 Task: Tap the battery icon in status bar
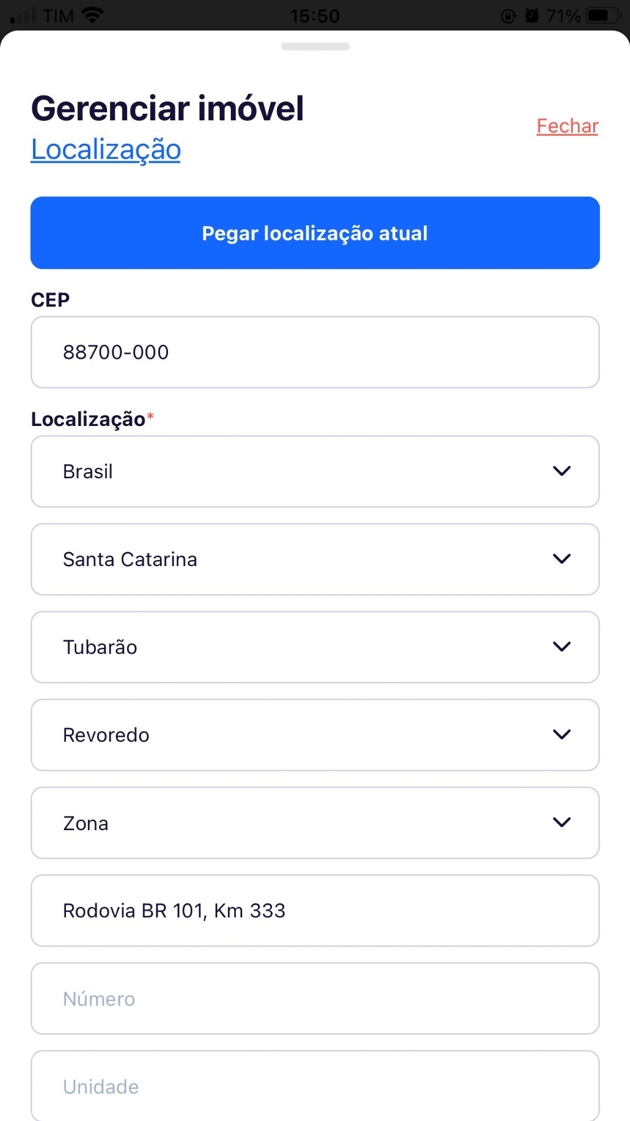(604, 16)
